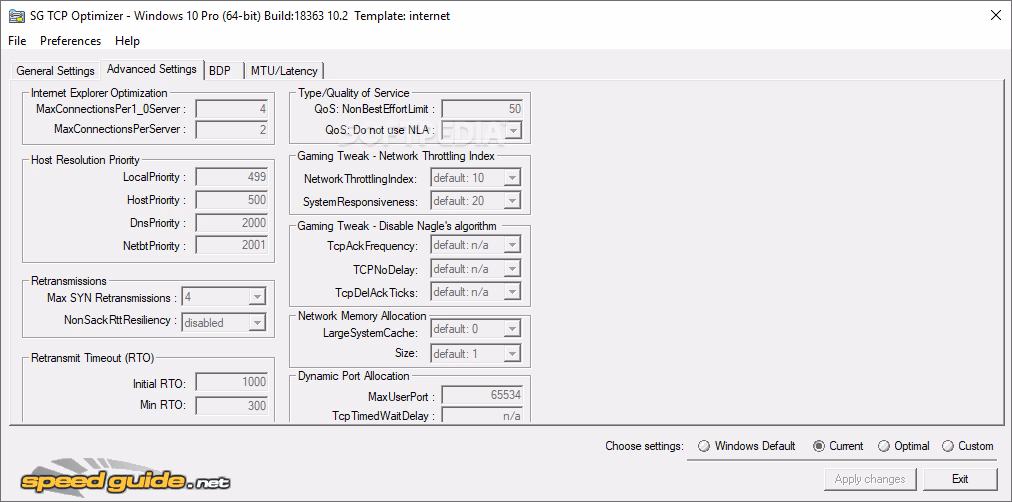The image size is (1012, 502).
Task: Click the Exit button
Action: coord(960,479)
